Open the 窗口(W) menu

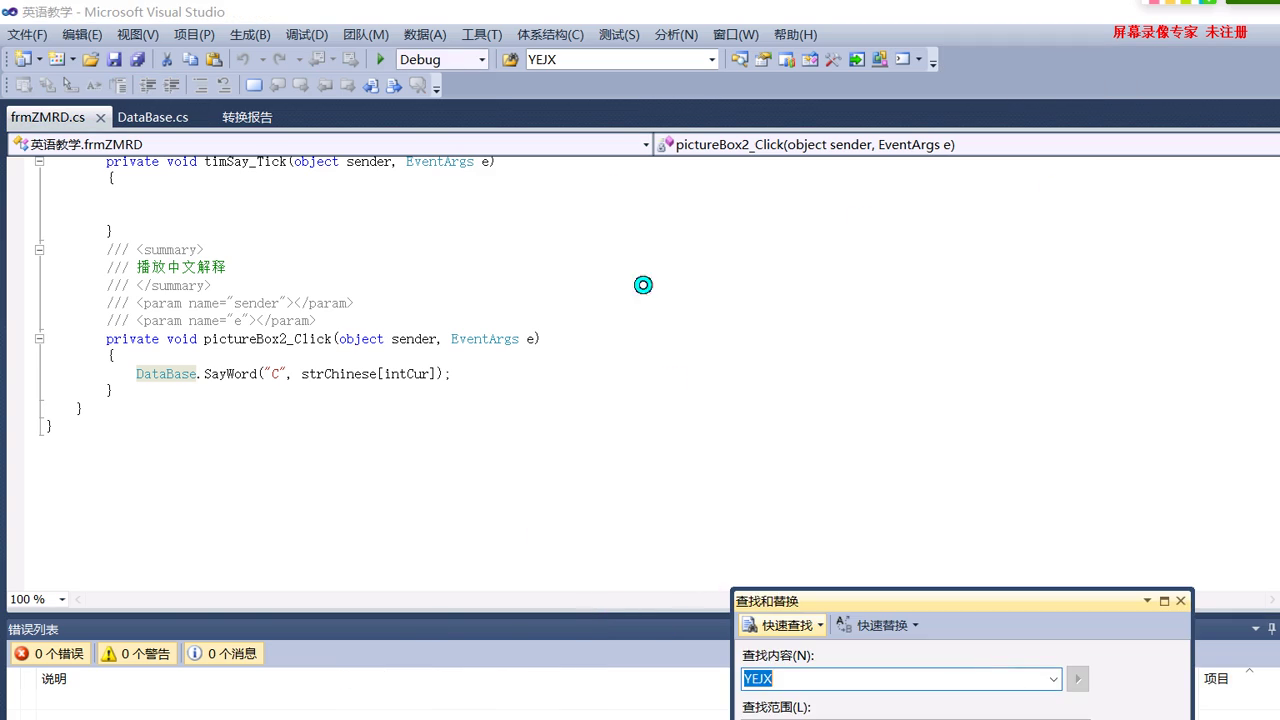(x=736, y=34)
